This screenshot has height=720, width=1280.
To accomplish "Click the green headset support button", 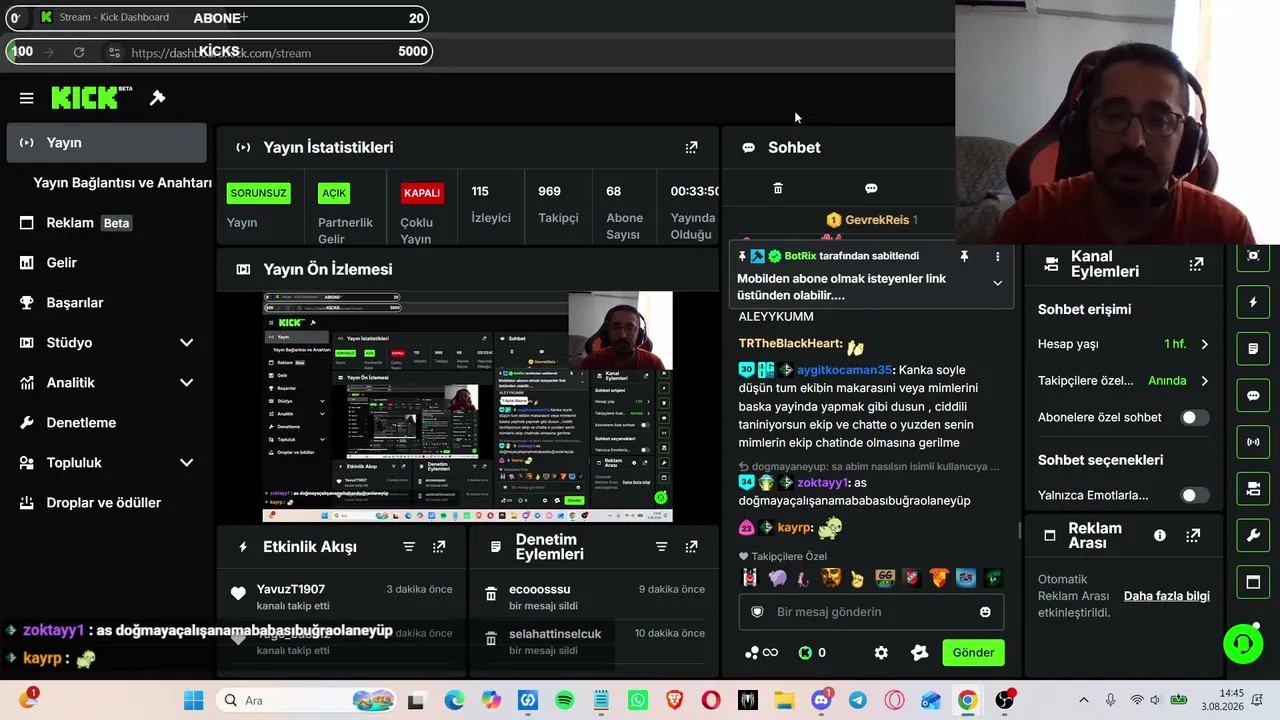I will click(1243, 643).
